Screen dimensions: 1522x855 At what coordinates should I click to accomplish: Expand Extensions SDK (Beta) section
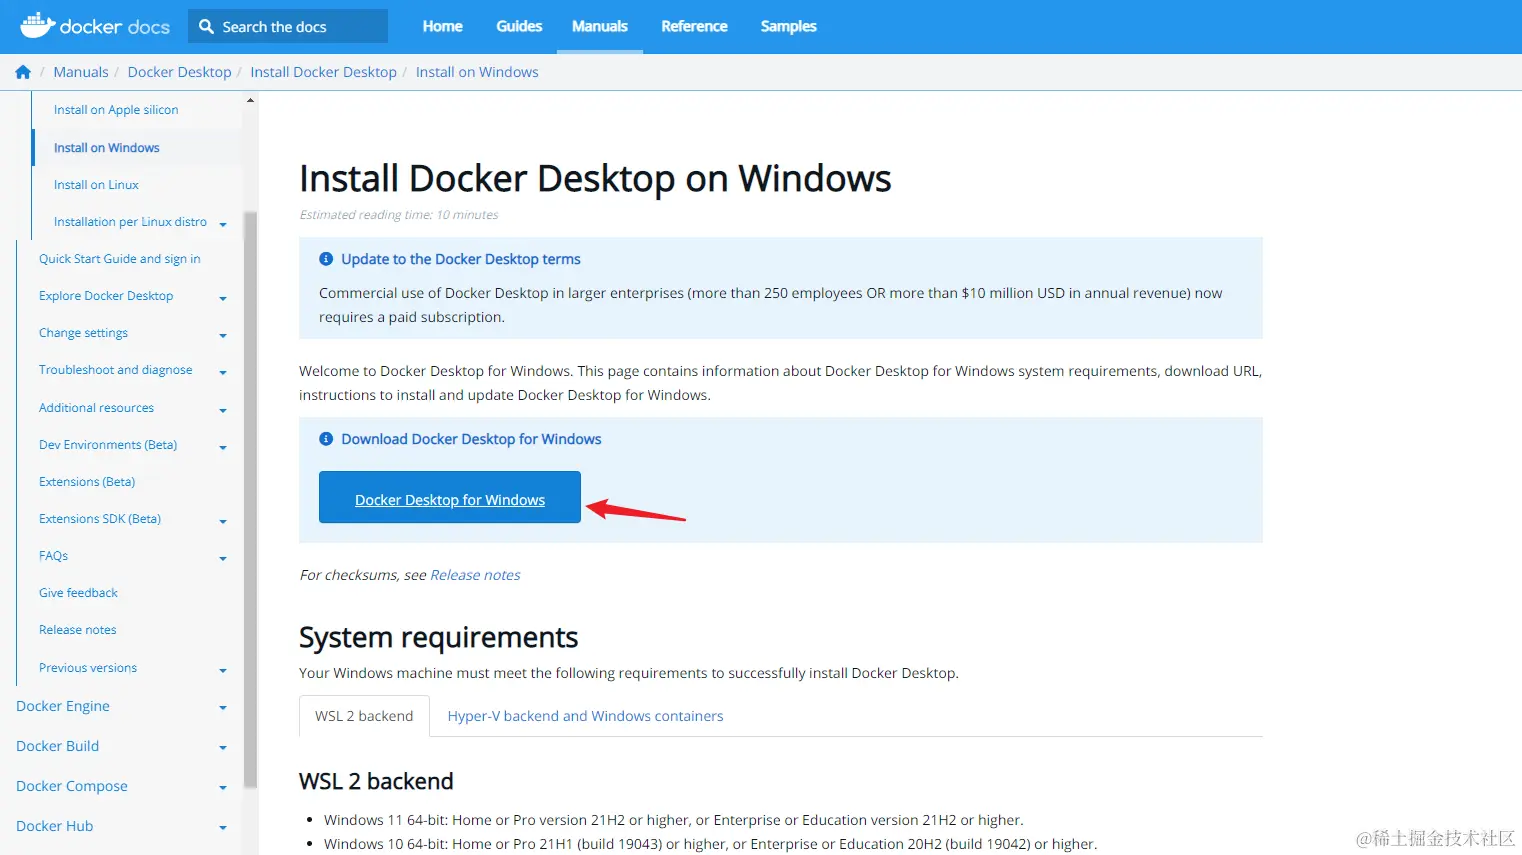point(223,521)
